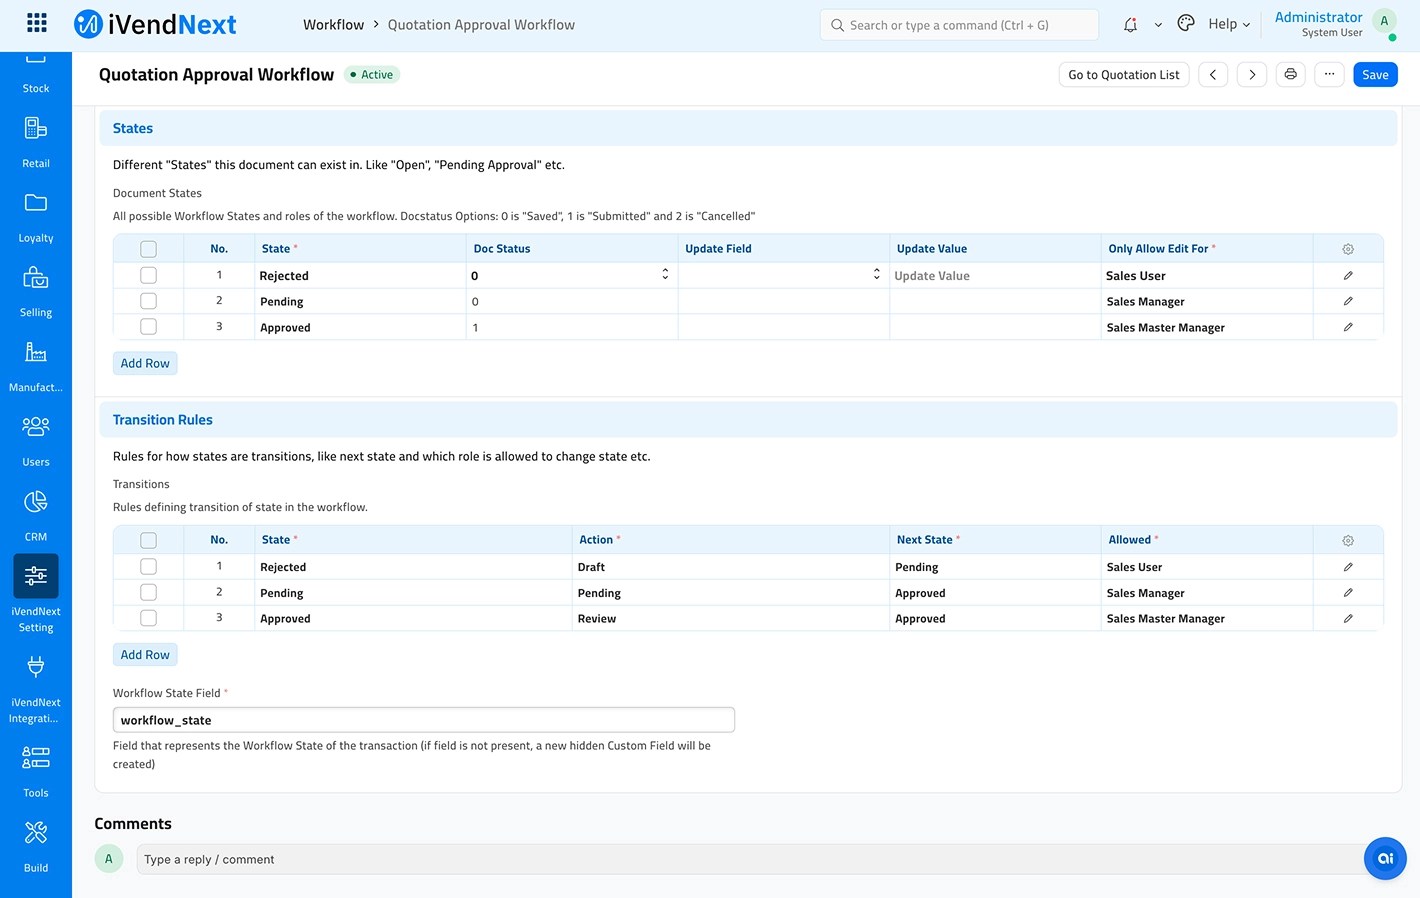Image resolution: width=1420 pixels, height=898 pixels.
Task: Go to Quotation List
Action: point(1124,75)
